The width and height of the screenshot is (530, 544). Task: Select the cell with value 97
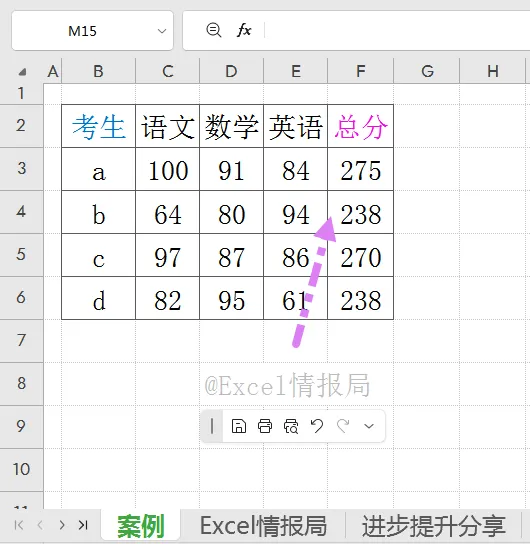click(168, 255)
